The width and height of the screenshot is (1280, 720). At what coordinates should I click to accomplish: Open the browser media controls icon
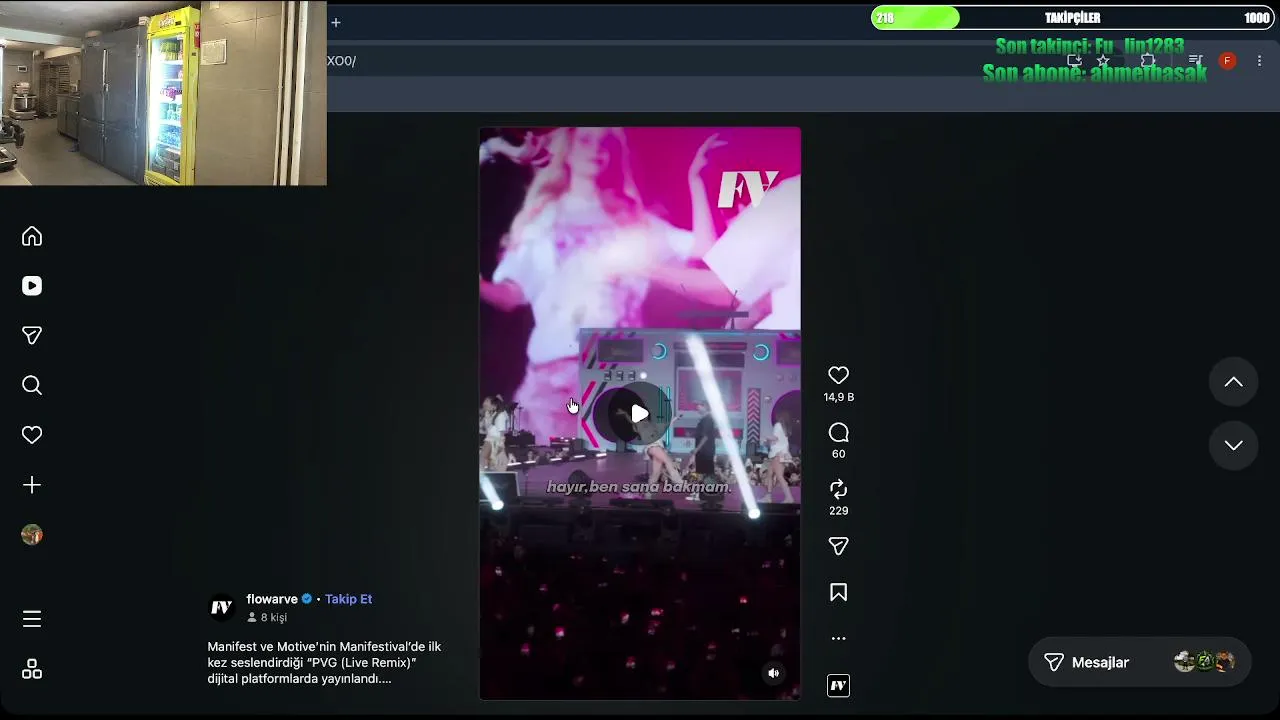(x=1195, y=61)
